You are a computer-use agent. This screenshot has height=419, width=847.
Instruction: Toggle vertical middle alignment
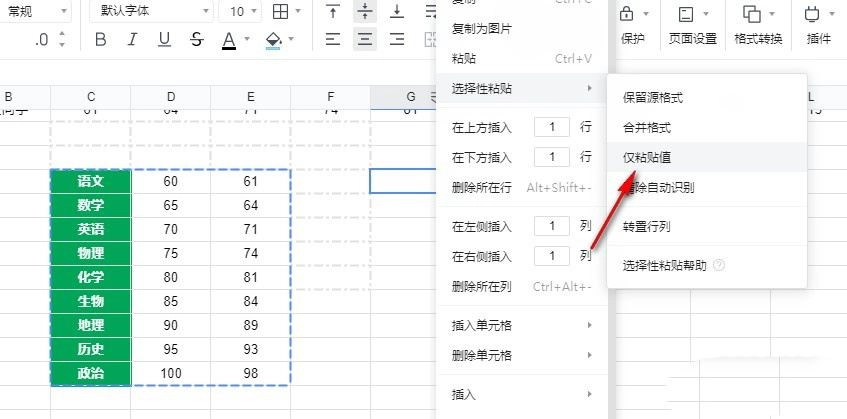click(365, 12)
